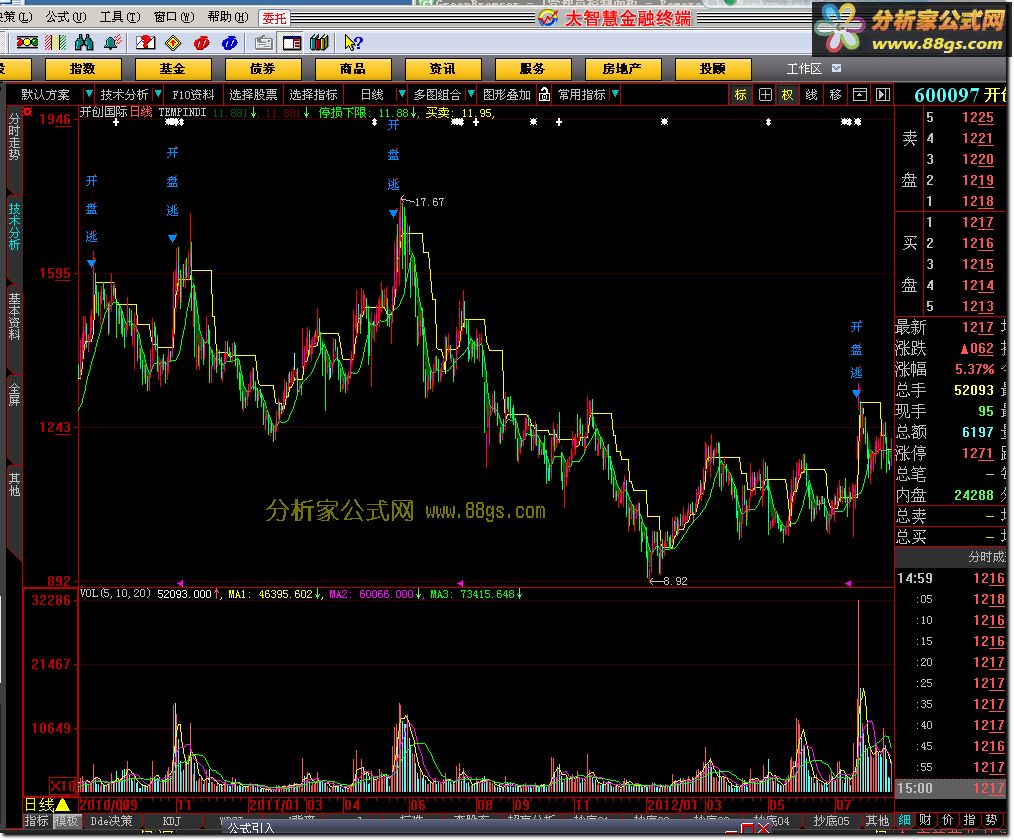Toggle the 标 marker button
Screen dimensions: 1014x840
point(740,95)
